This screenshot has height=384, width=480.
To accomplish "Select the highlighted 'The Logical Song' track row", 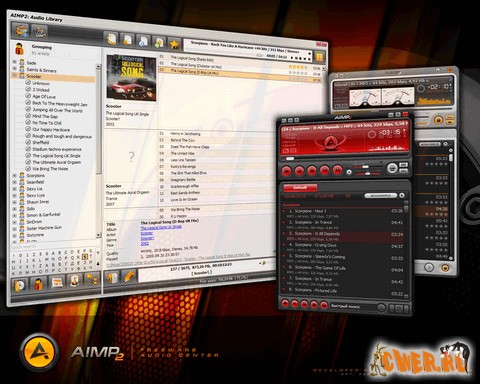I will click(239, 75).
